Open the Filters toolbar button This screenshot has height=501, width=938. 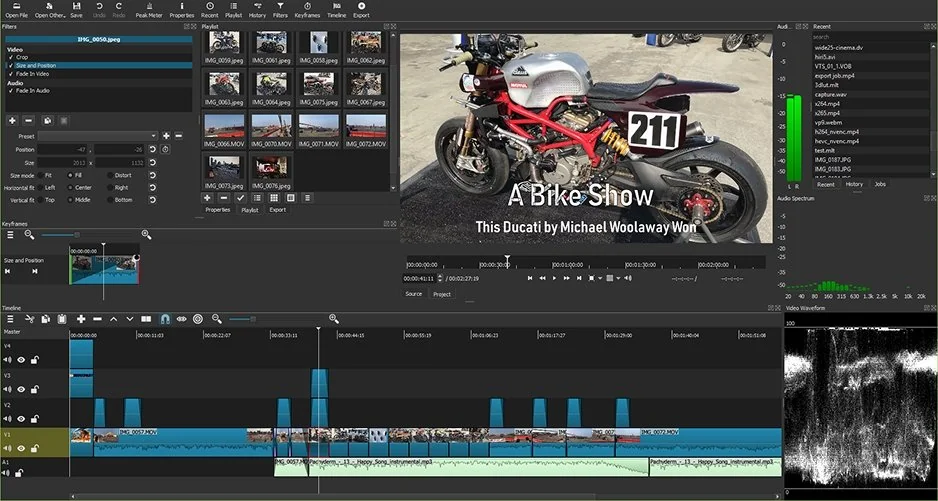point(280,10)
